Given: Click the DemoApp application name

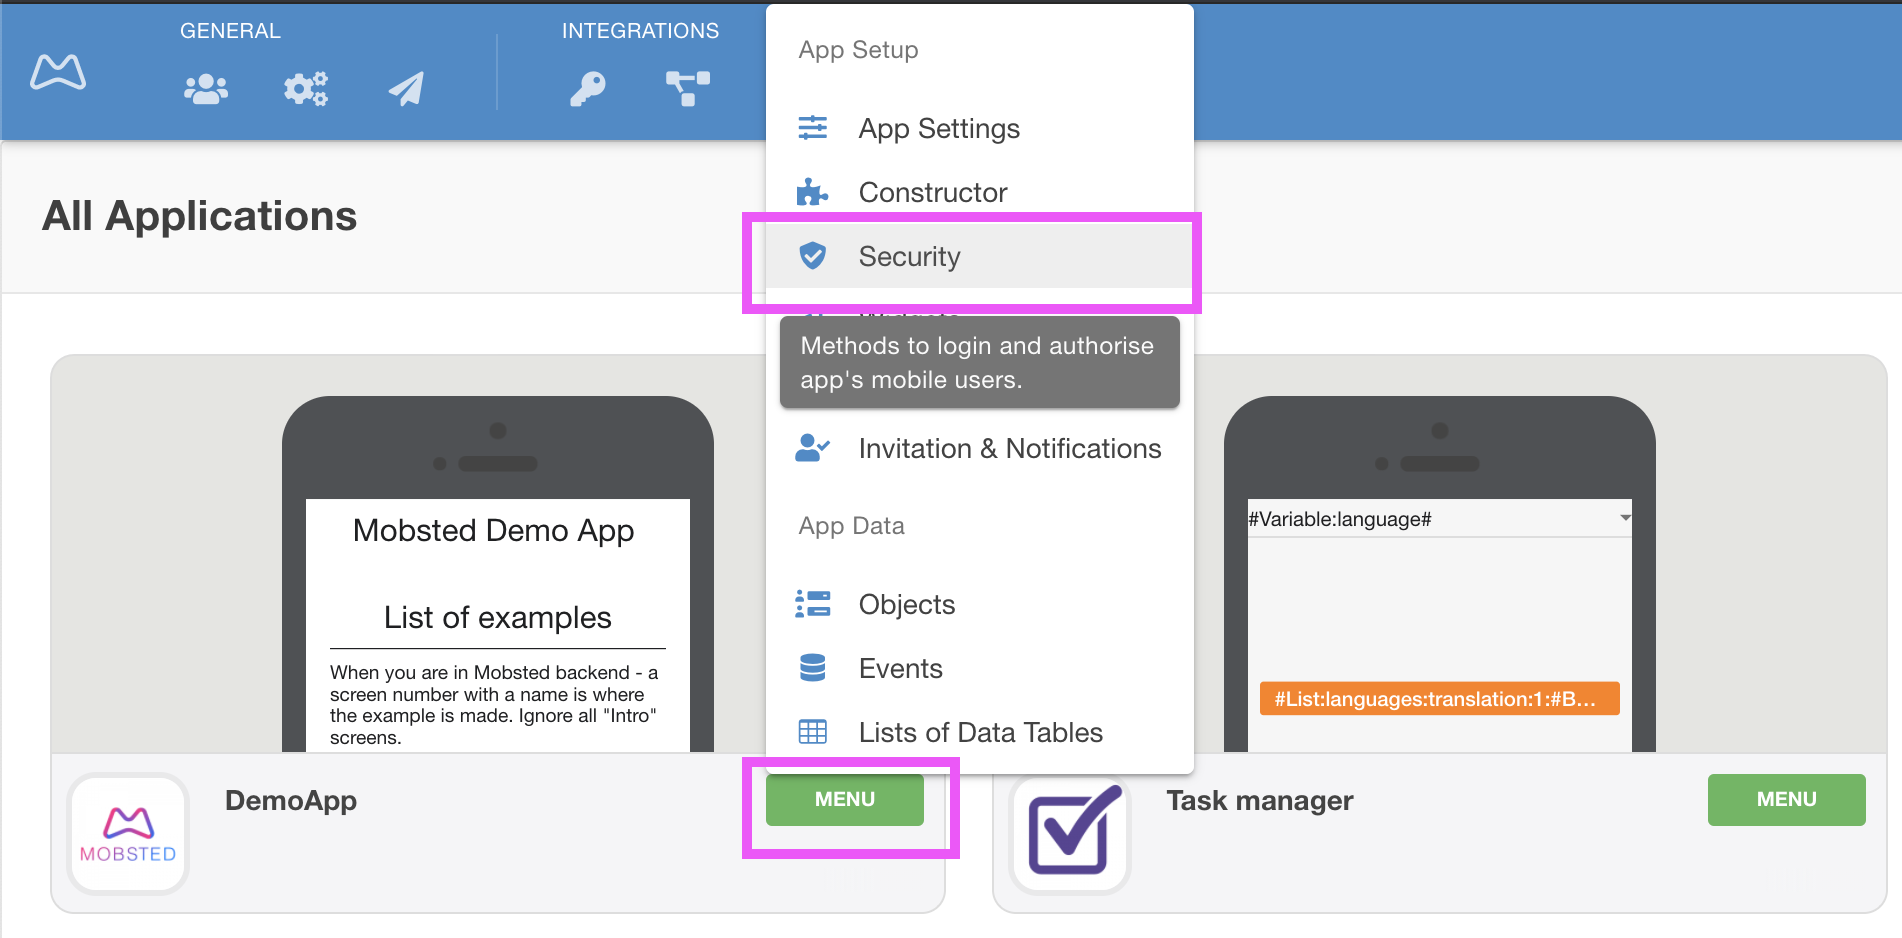Looking at the screenshot, I should pyautogui.click(x=291, y=801).
